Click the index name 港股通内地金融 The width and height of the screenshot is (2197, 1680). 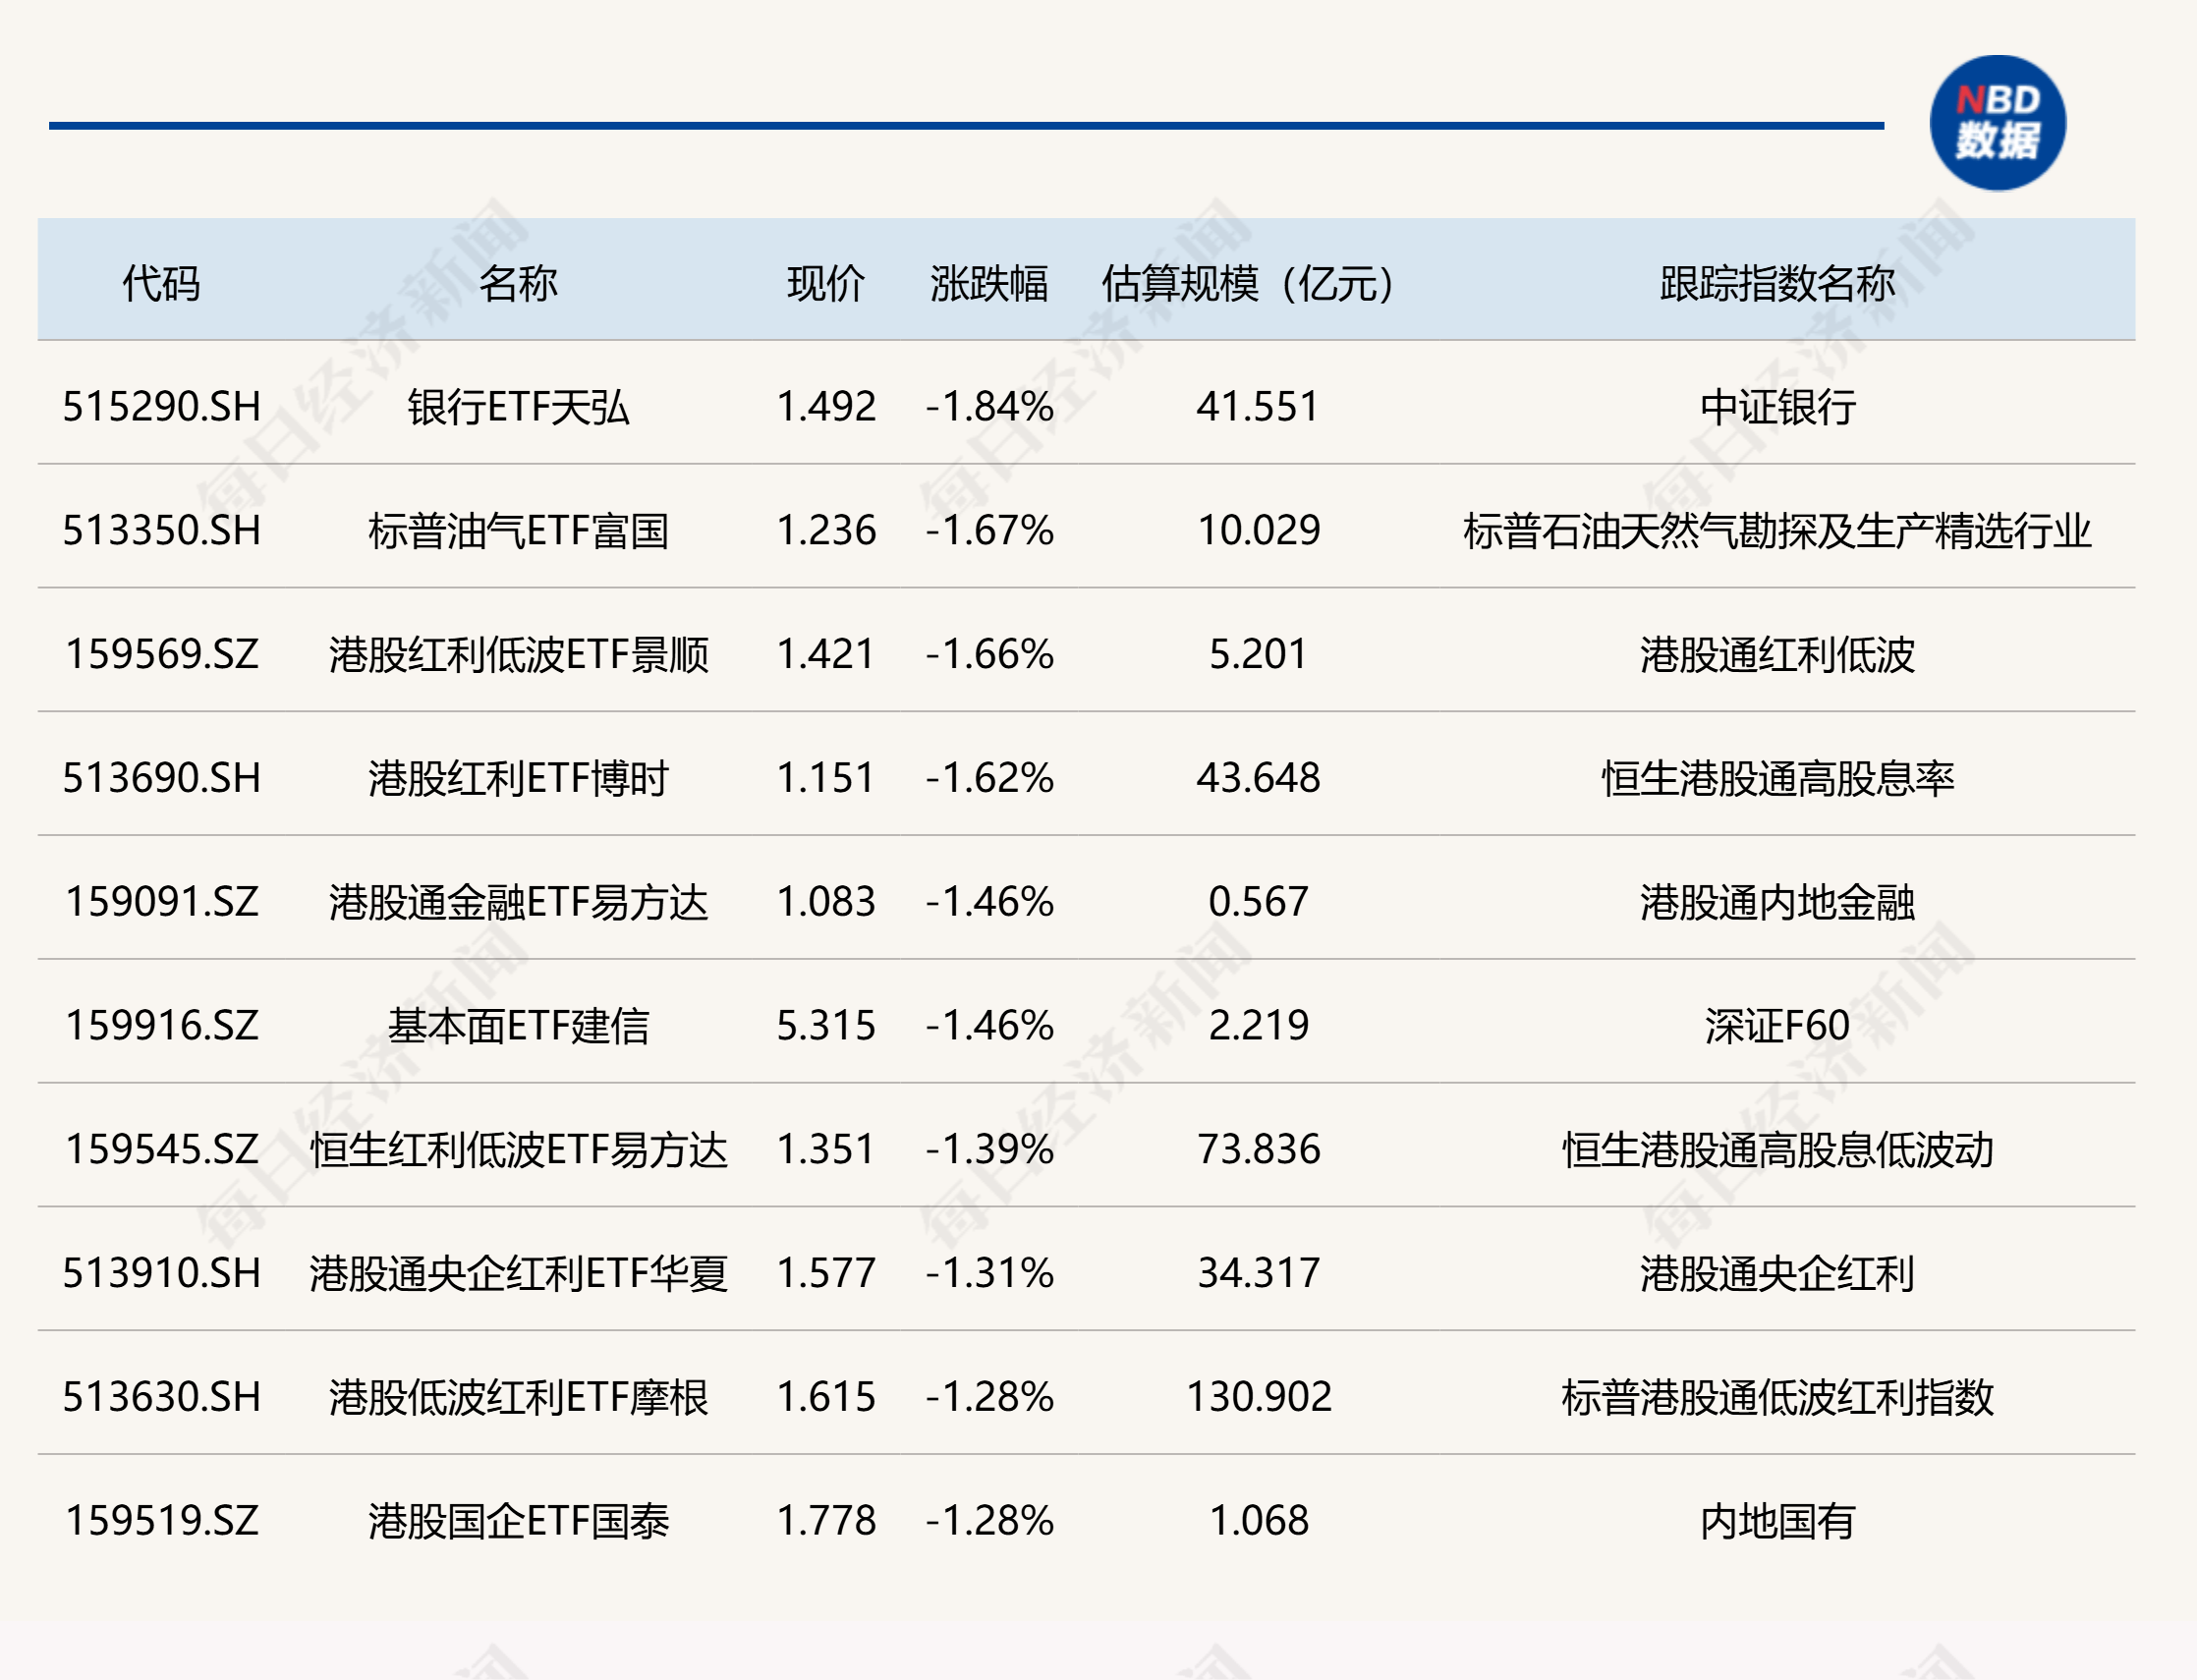pos(1777,902)
